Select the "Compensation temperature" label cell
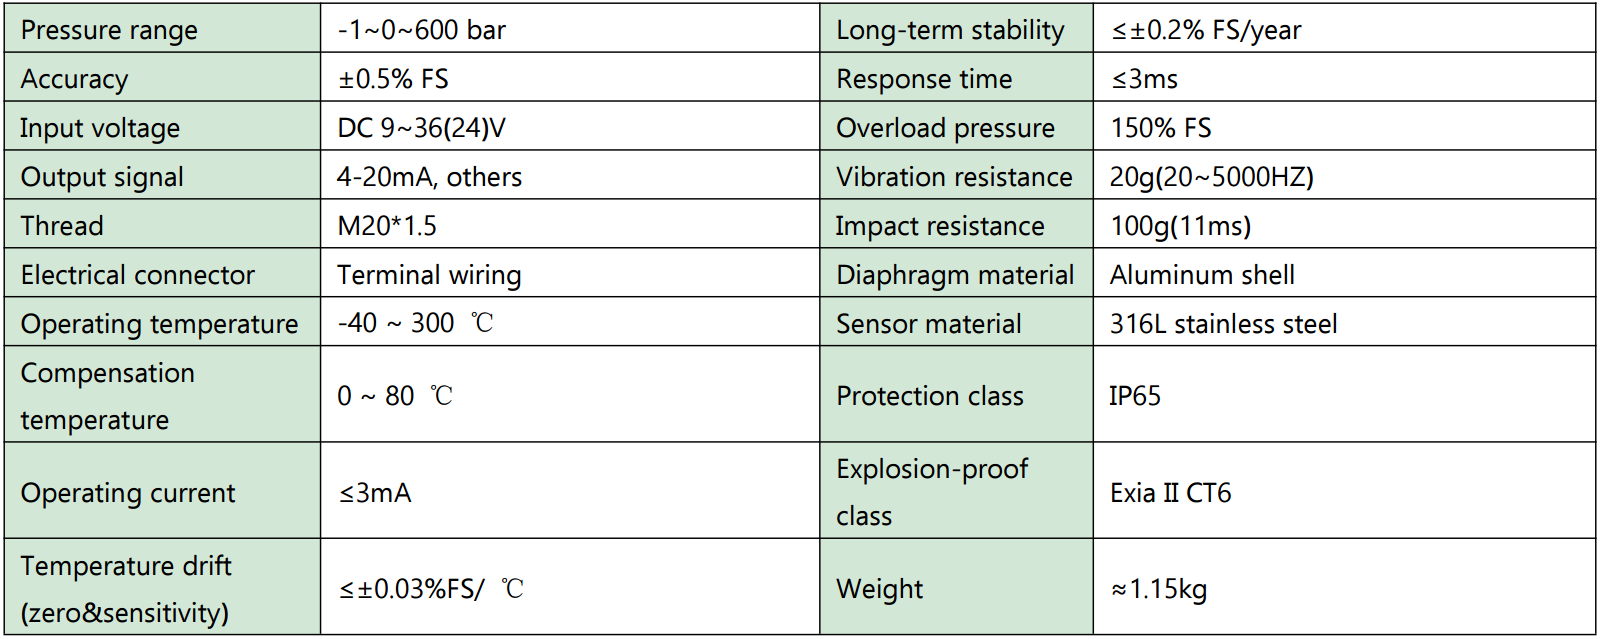Image resolution: width=1601 pixels, height=639 pixels. 108,396
